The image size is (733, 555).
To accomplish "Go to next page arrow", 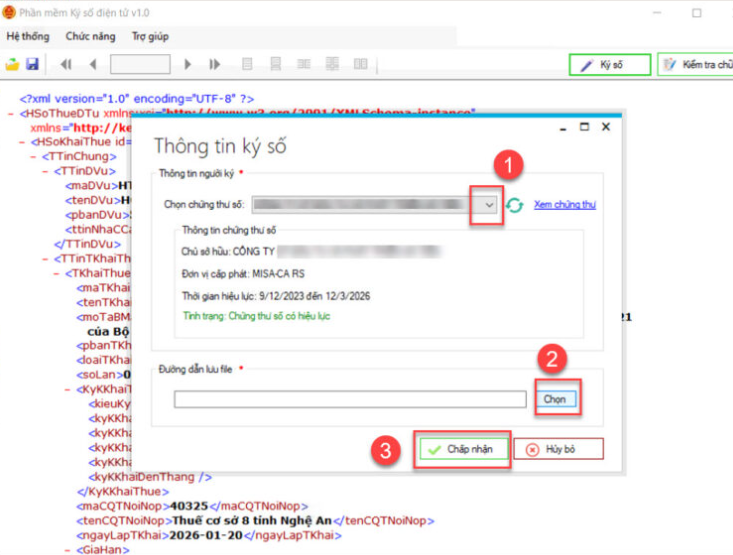I will 188,64.
